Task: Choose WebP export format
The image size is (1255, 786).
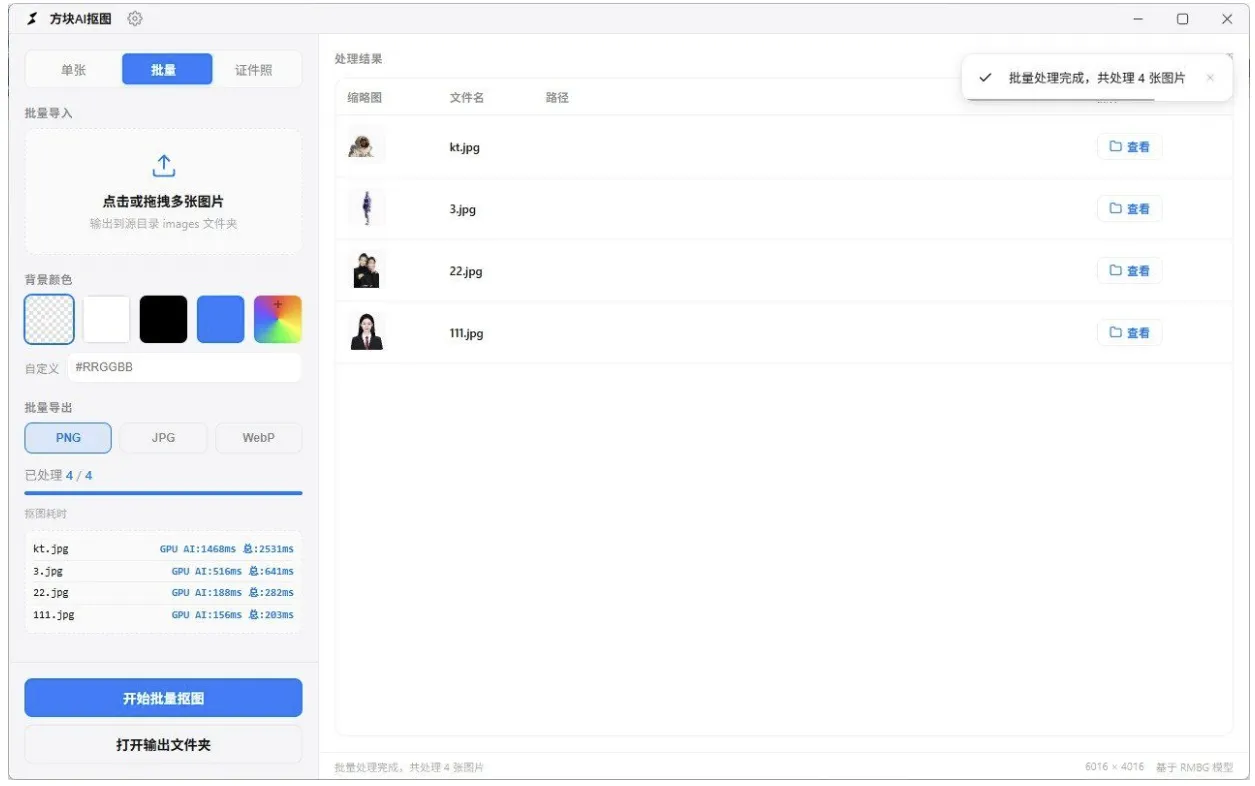Action: coord(258,438)
